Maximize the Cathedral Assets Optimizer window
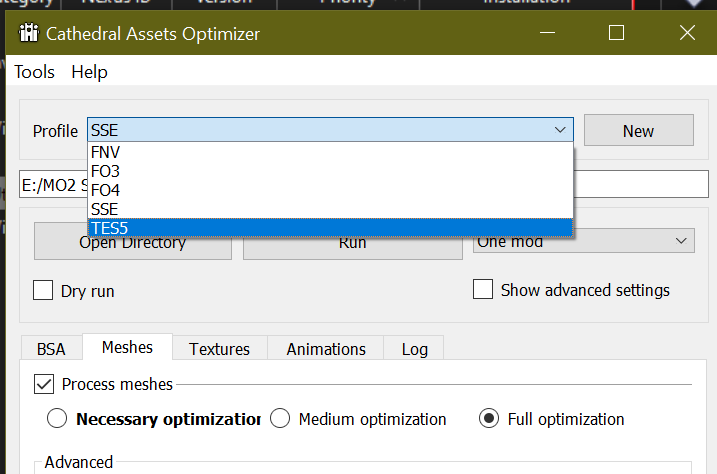Image resolution: width=717 pixels, height=474 pixels. point(616,33)
